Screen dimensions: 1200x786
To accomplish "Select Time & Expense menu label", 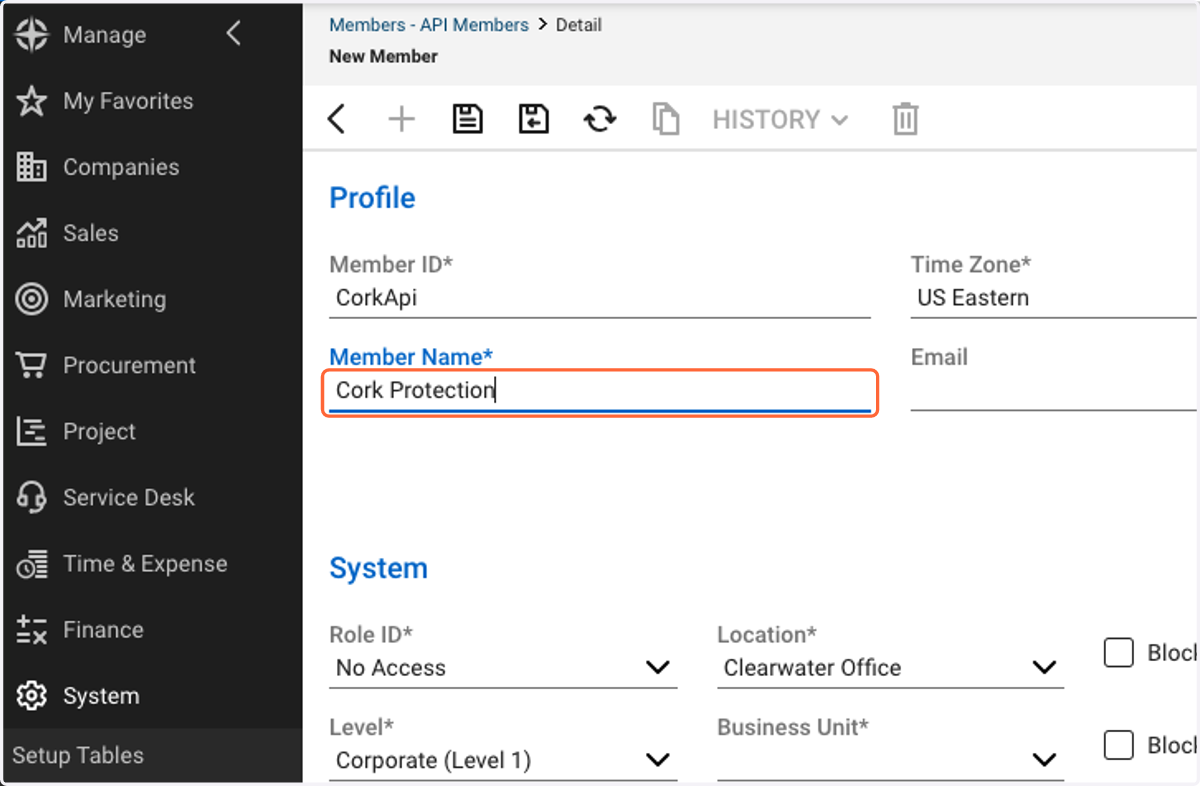I will [145, 563].
